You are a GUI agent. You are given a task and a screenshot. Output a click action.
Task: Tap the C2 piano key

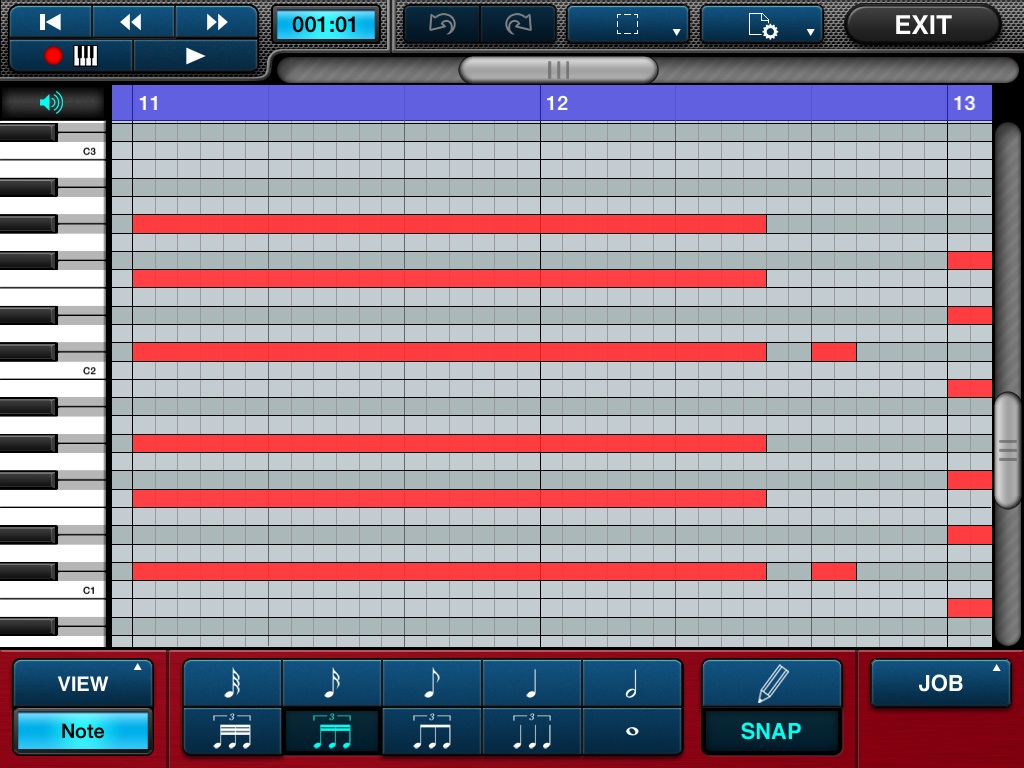tap(52, 370)
